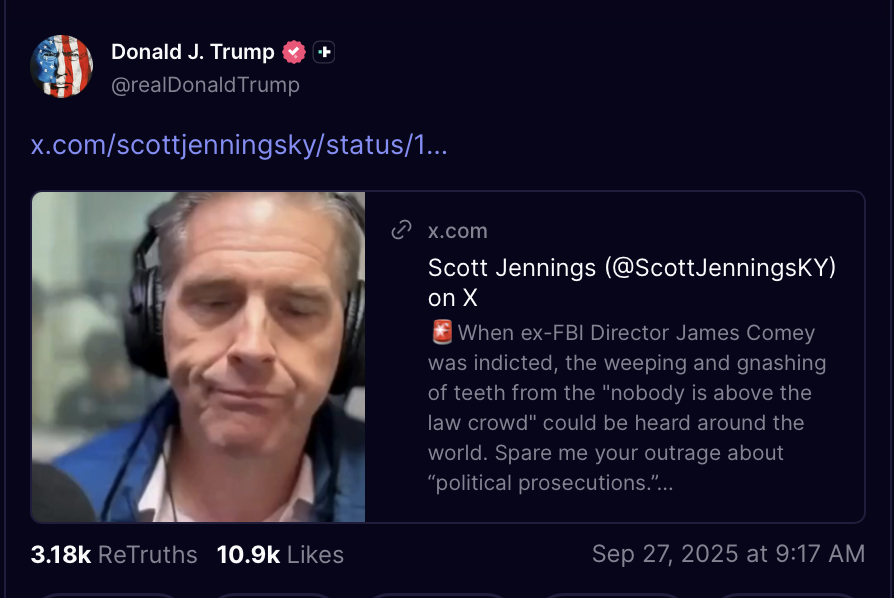Viewport: 894px width, 598px height.
Task: Open the link preview thumbnail of the man with headphones
Action: click(x=198, y=357)
